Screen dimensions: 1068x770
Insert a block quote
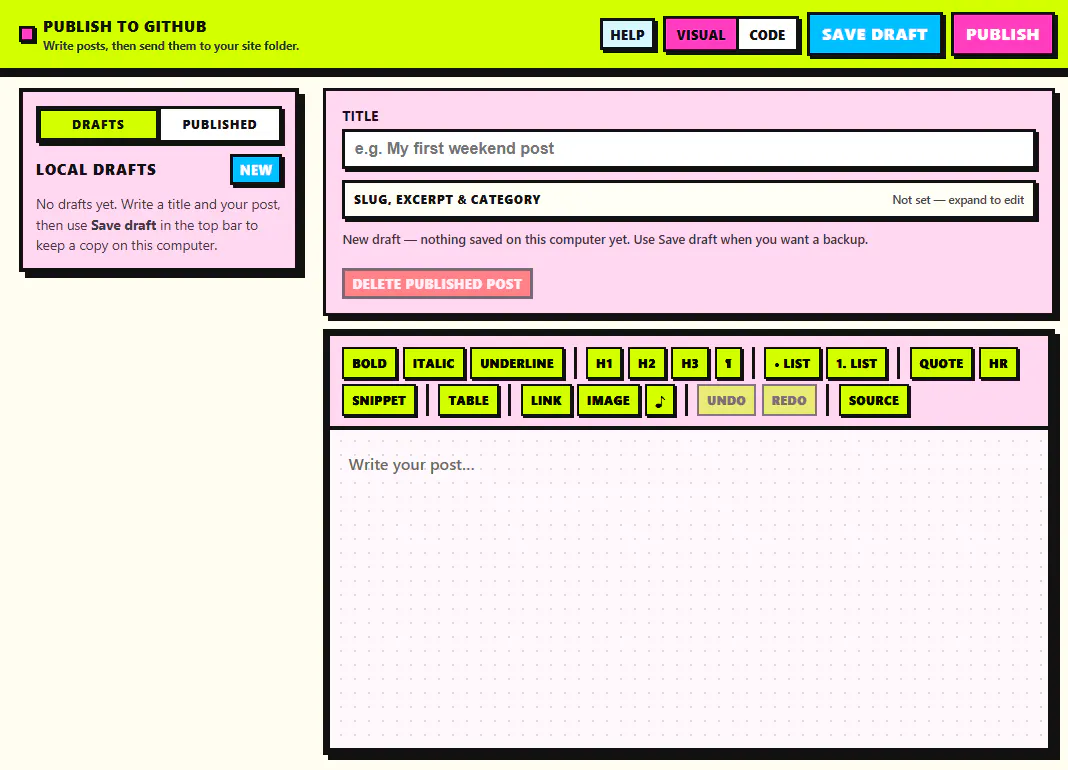click(x=941, y=363)
